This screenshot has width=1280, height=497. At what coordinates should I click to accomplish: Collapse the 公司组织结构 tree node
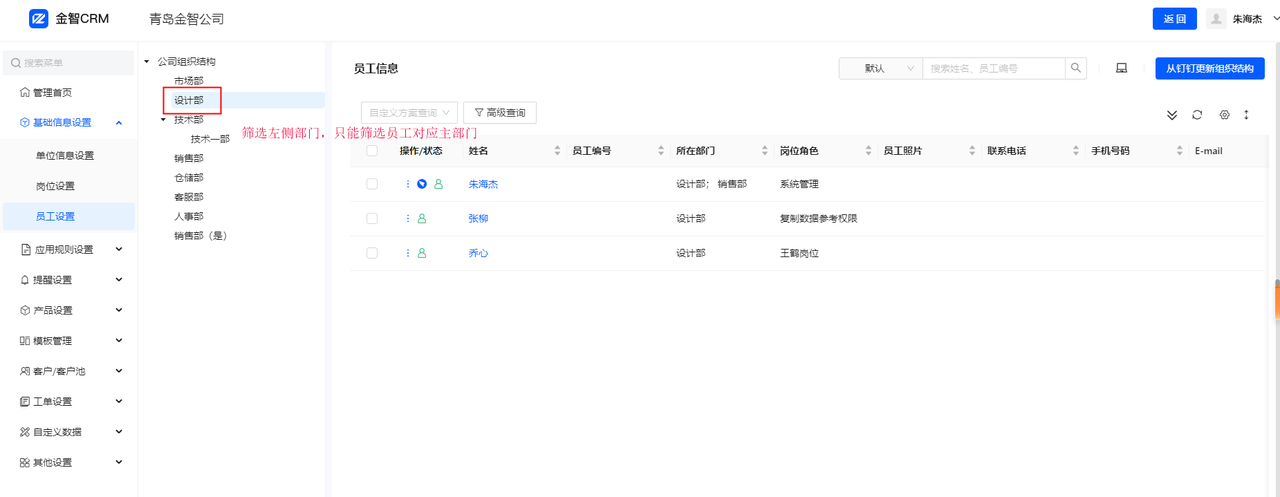[147, 62]
